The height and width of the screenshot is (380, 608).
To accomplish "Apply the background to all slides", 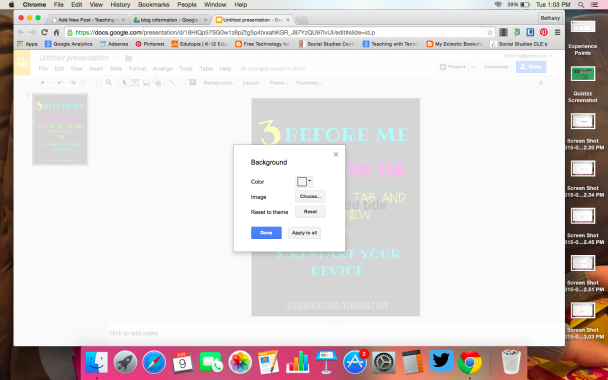I will pyautogui.click(x=304, y=233).
